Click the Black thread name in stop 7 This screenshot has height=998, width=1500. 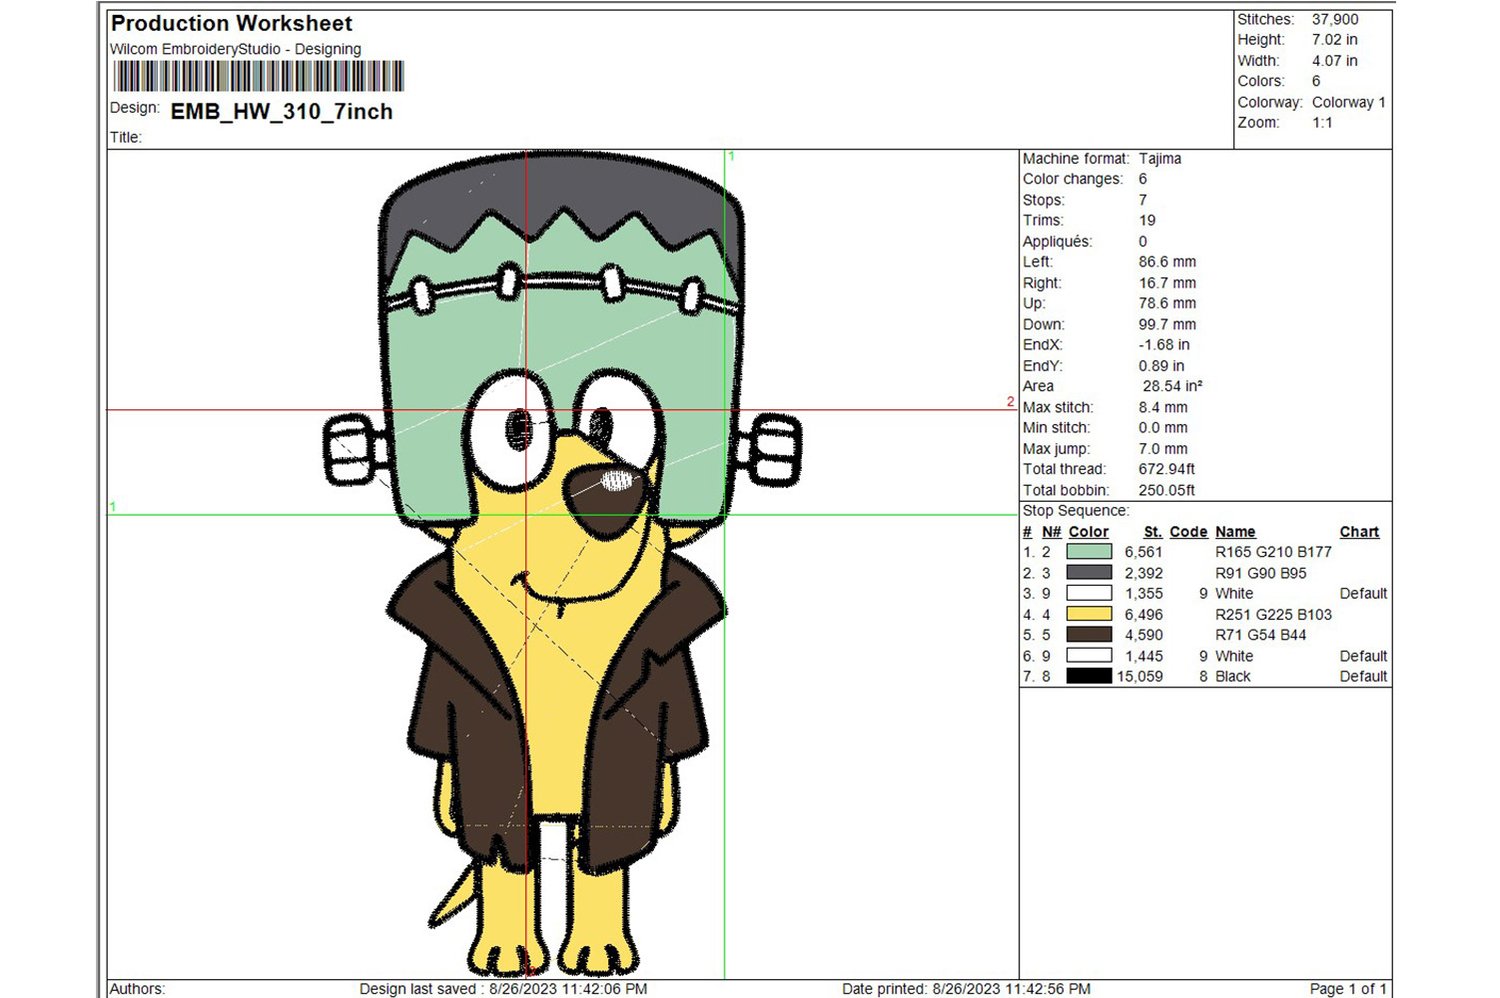coord(1233,676)
